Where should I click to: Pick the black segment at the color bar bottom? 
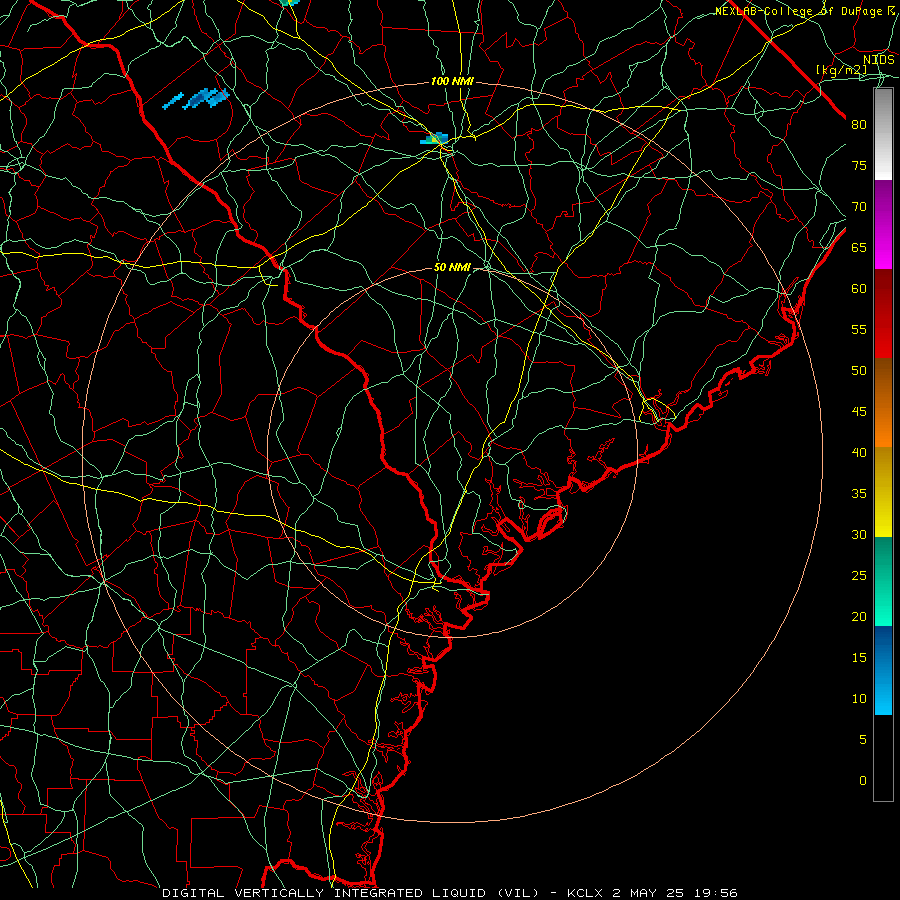pos(883,758)
